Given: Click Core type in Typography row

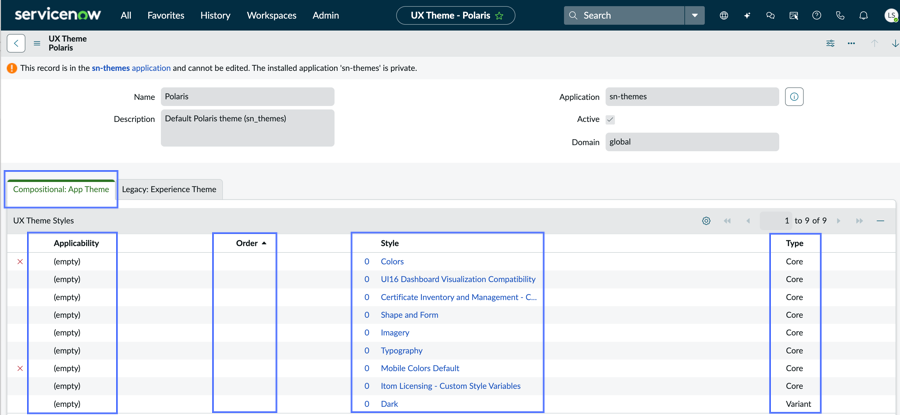Looking at the screenshot, I should coord(794,350).
